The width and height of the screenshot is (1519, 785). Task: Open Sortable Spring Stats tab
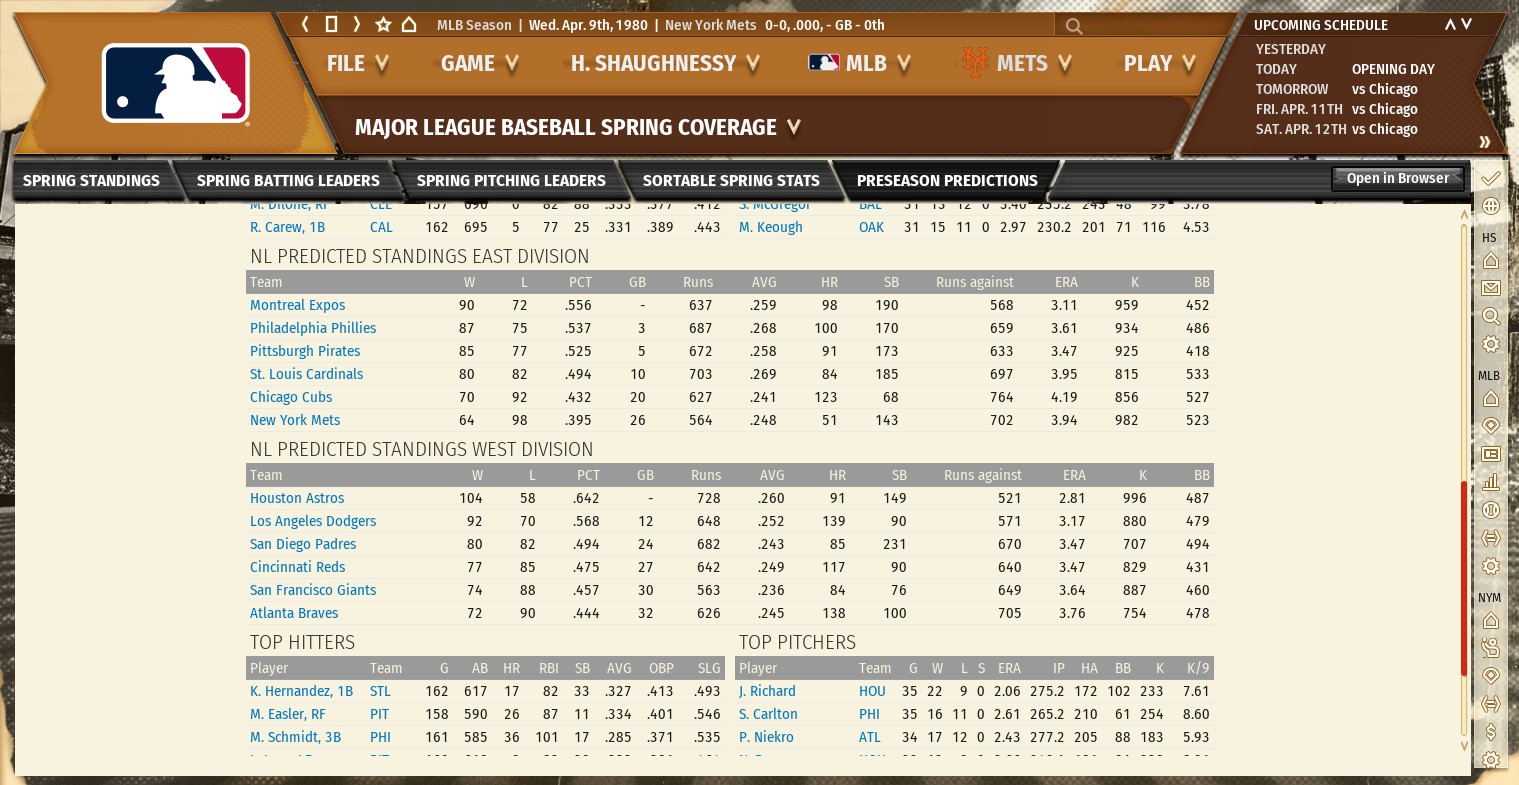pyautogui.click(x=731, y=181)
